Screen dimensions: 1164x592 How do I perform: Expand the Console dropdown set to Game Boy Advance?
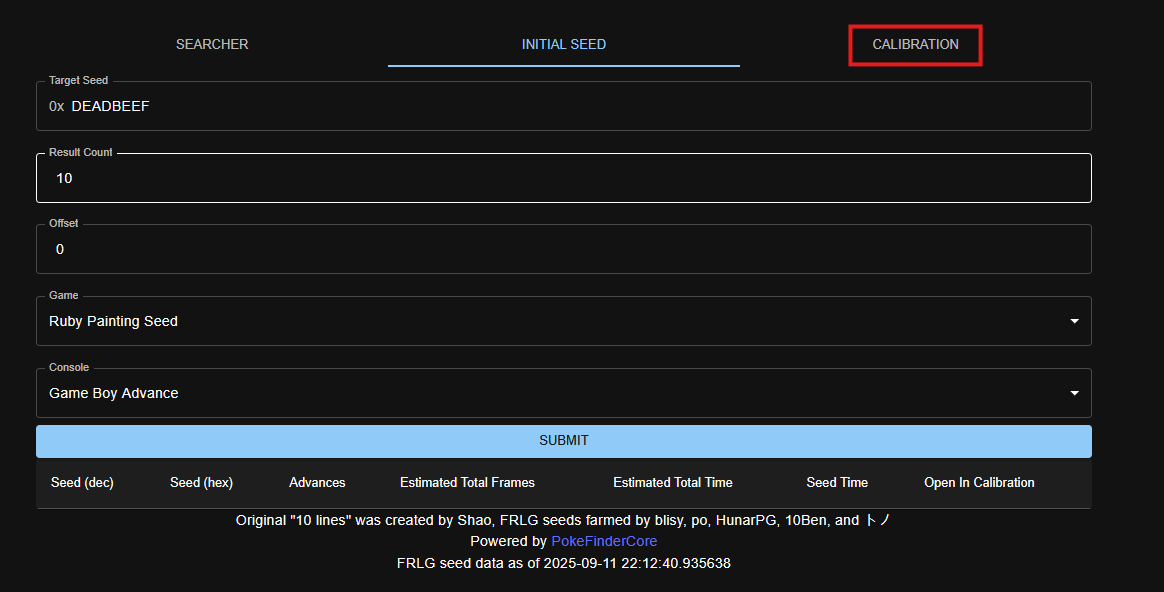pyautogui.click(x=550, y=393)
